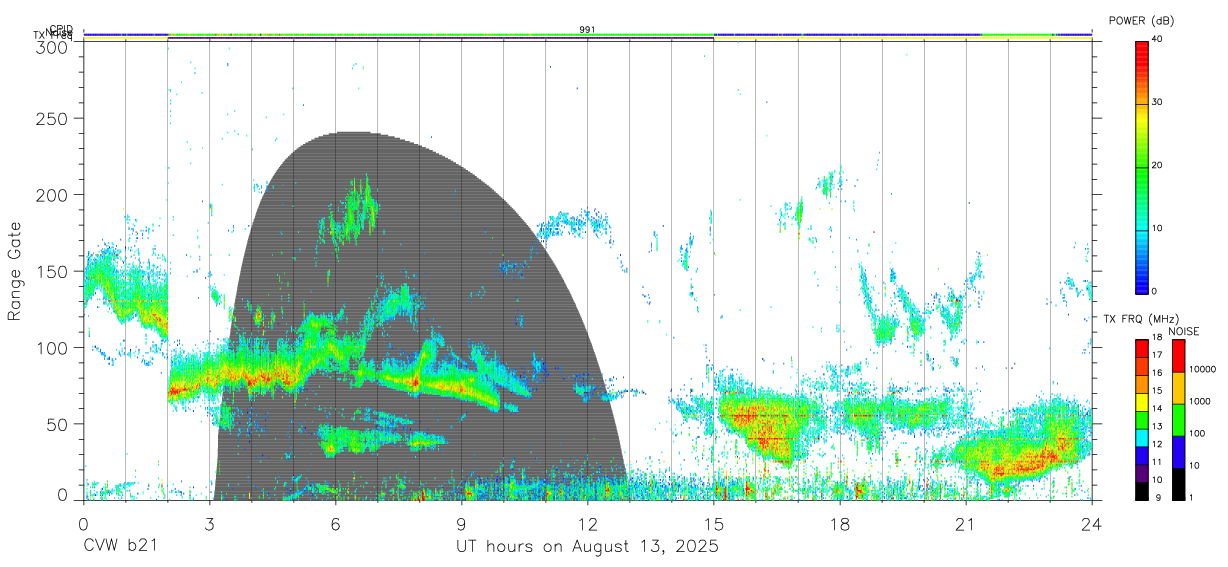
Task: Click the 40 tick on the power scale
Action: pyautogui.click(x=1156, y=39)
